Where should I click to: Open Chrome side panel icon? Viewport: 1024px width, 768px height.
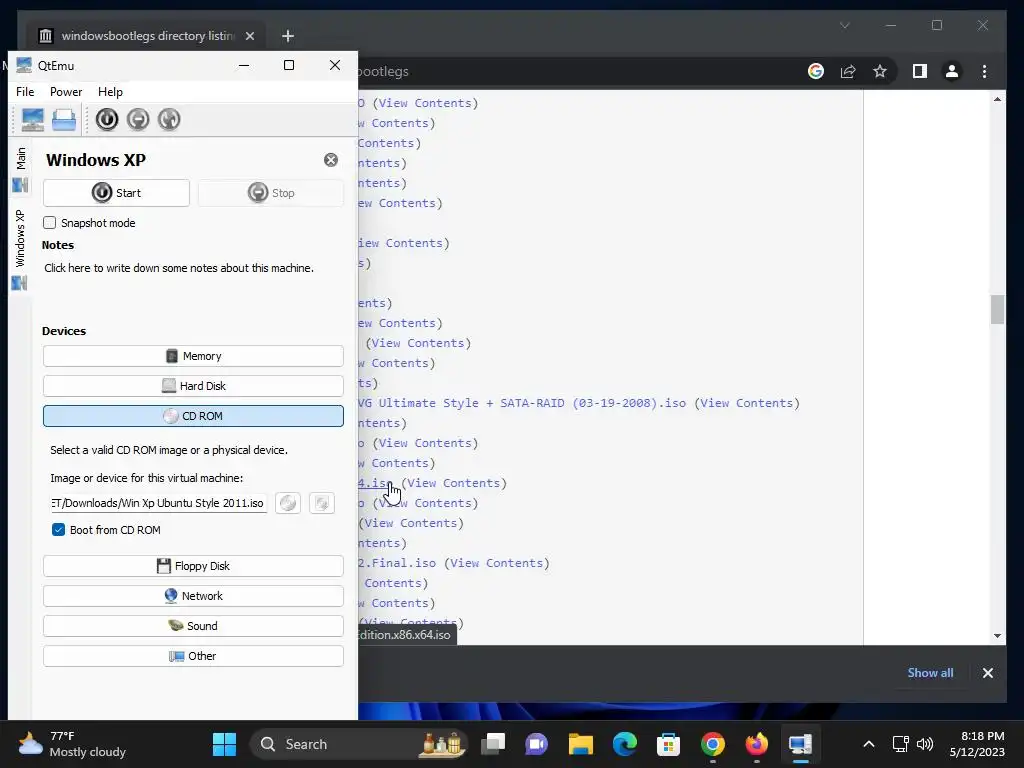point(920,71)
